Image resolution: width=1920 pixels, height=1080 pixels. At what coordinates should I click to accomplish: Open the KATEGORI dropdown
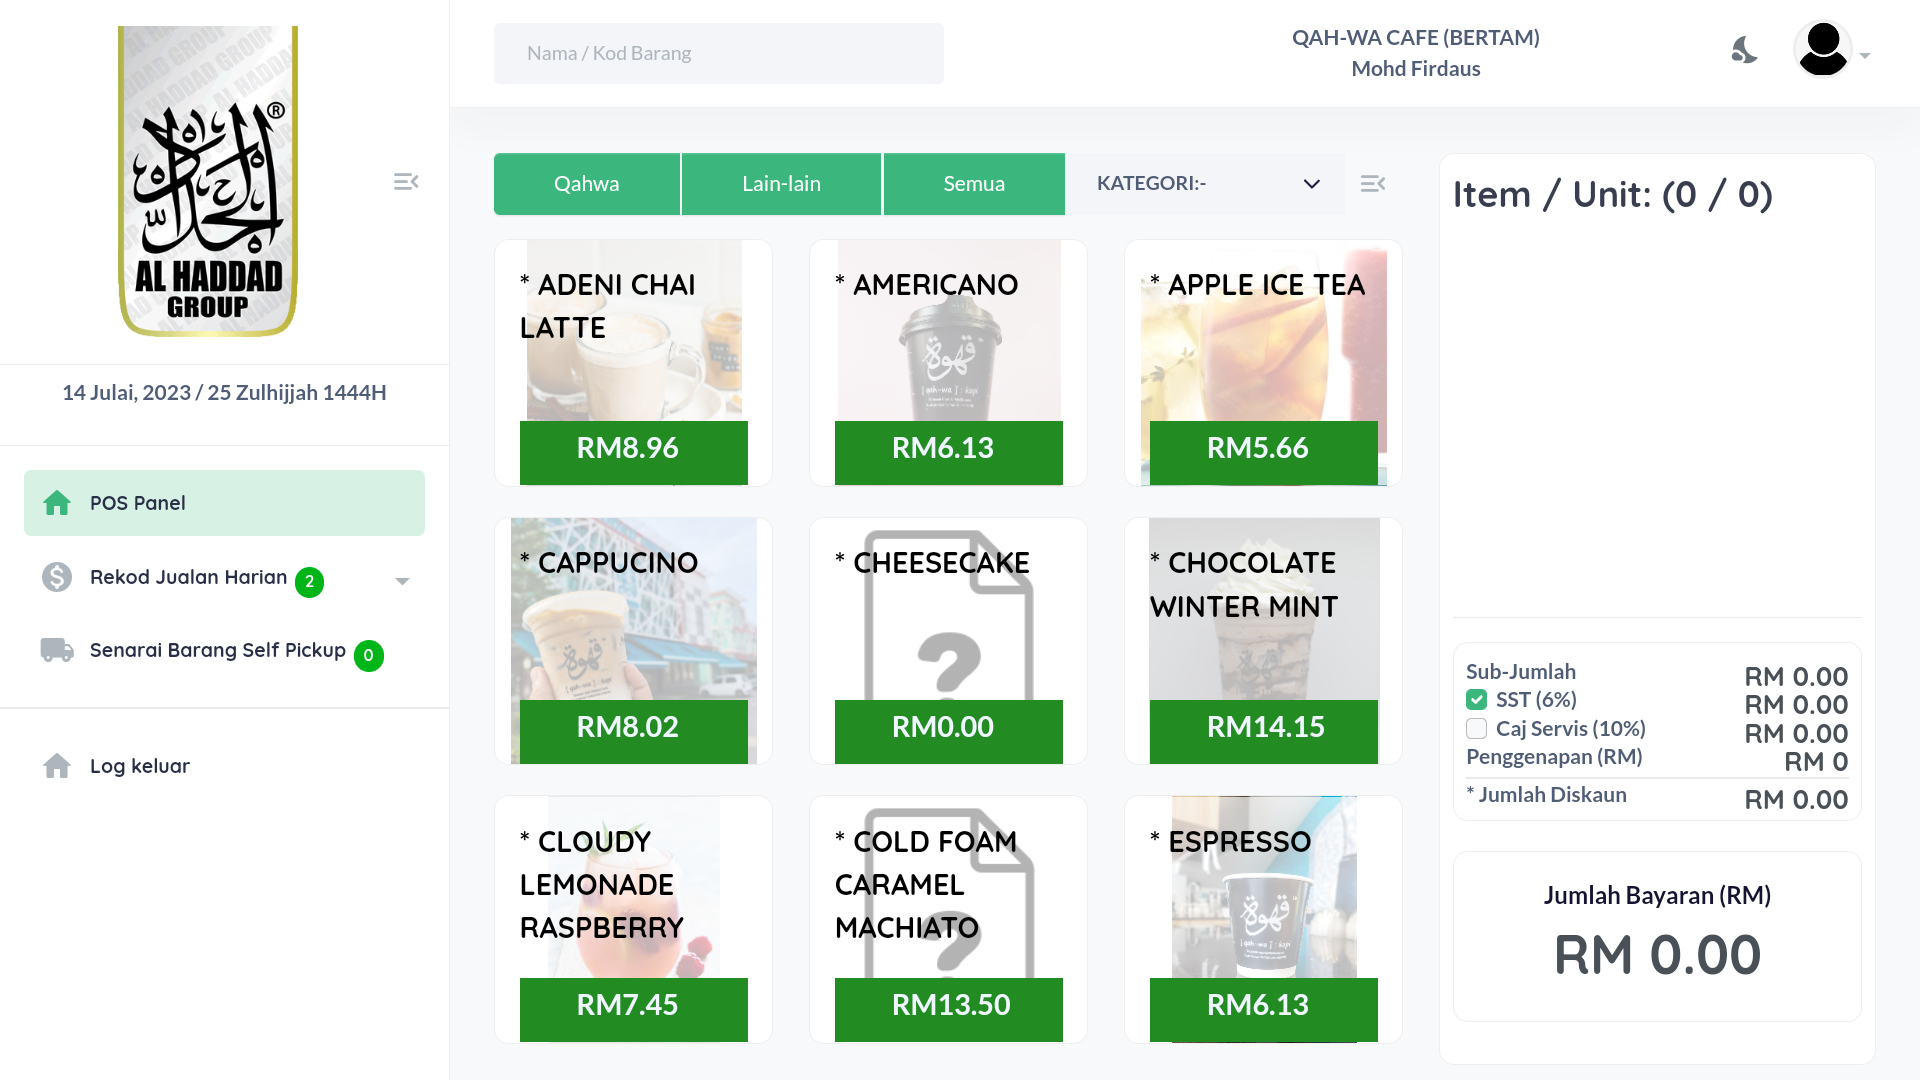click(1205, 184)
